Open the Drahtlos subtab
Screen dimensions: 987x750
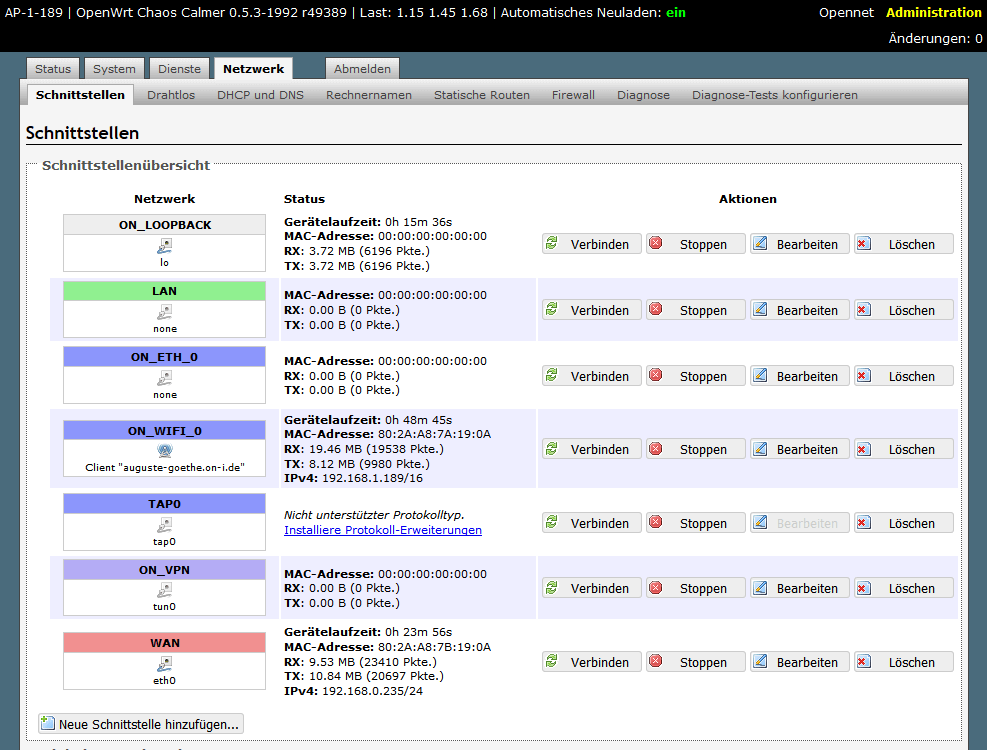tap(171, 95)
